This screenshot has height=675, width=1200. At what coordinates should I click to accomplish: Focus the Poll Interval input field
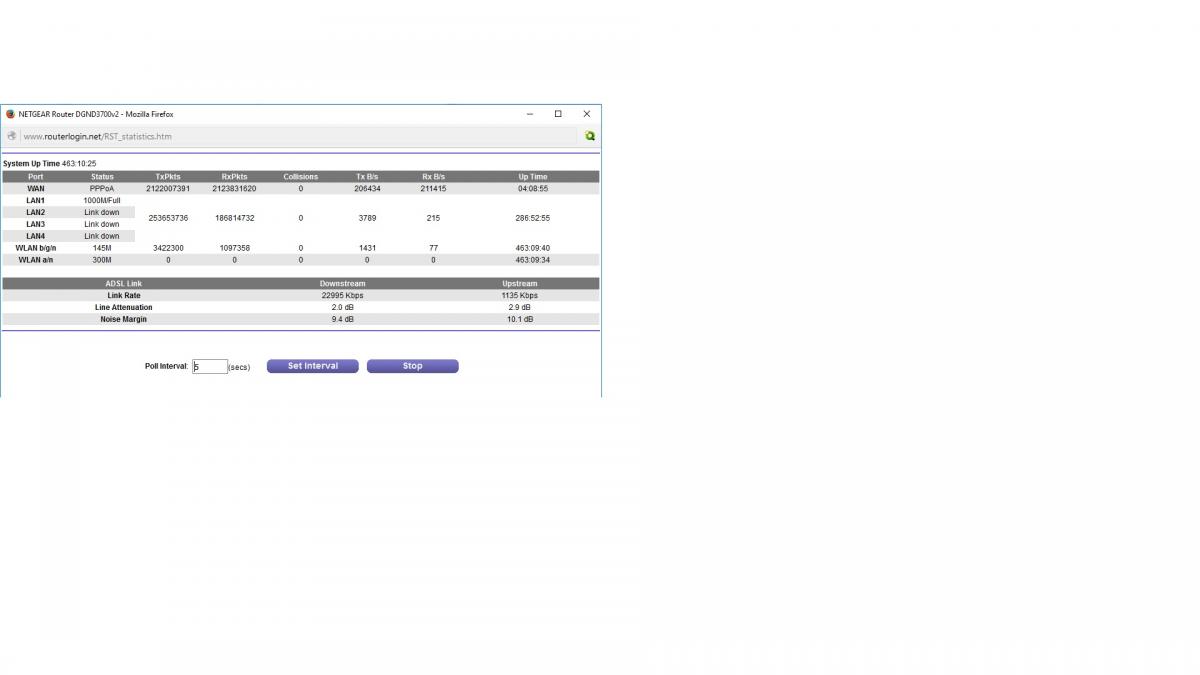[x=210, y=367]
